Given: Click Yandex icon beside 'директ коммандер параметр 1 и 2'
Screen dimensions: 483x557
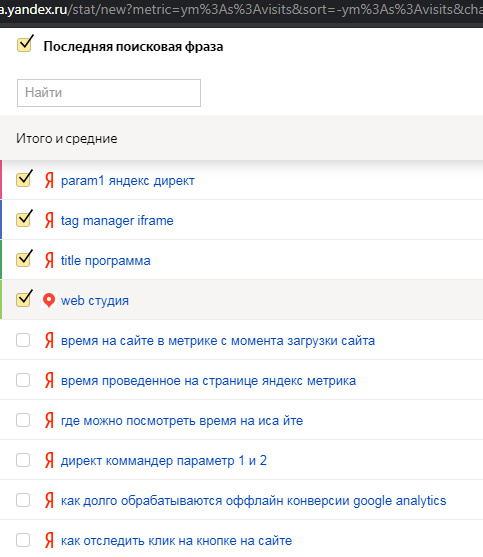Looking at the screenshot, I should pyautogui.click(x=49, y=460).
